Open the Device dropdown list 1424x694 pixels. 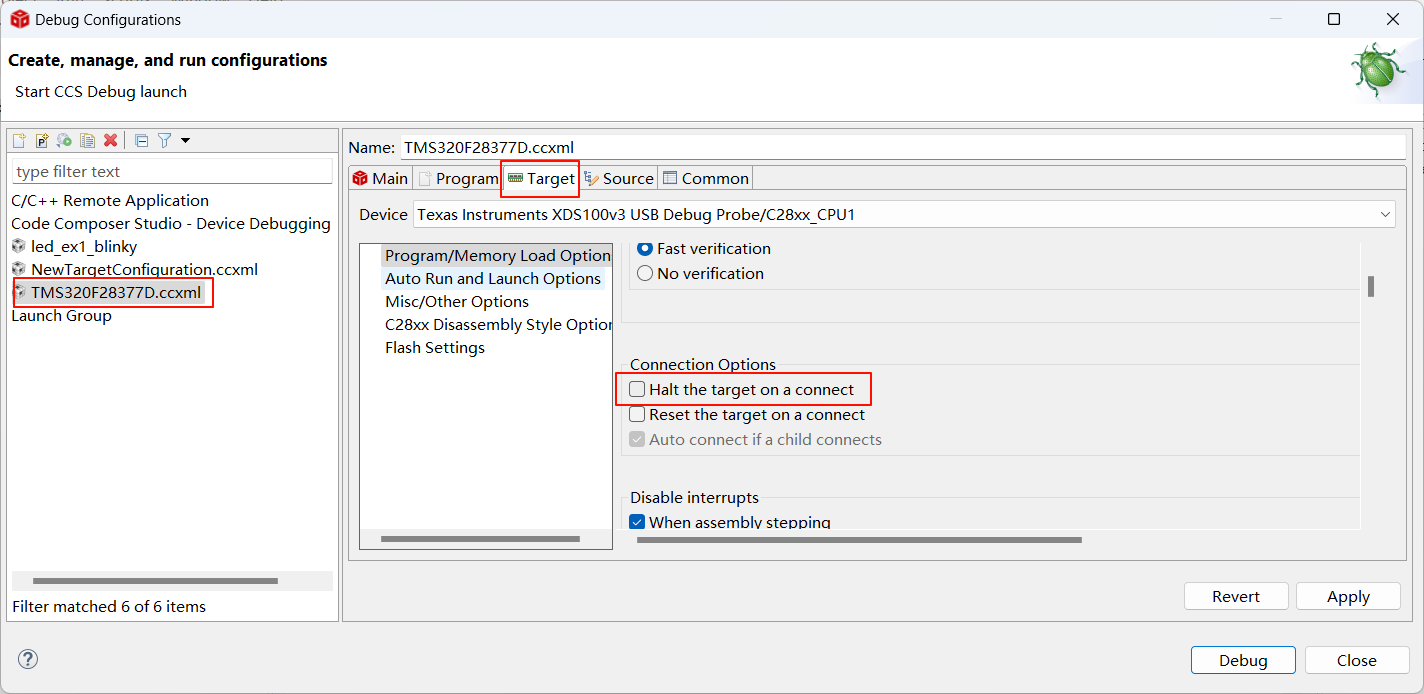click(1385, 214)
